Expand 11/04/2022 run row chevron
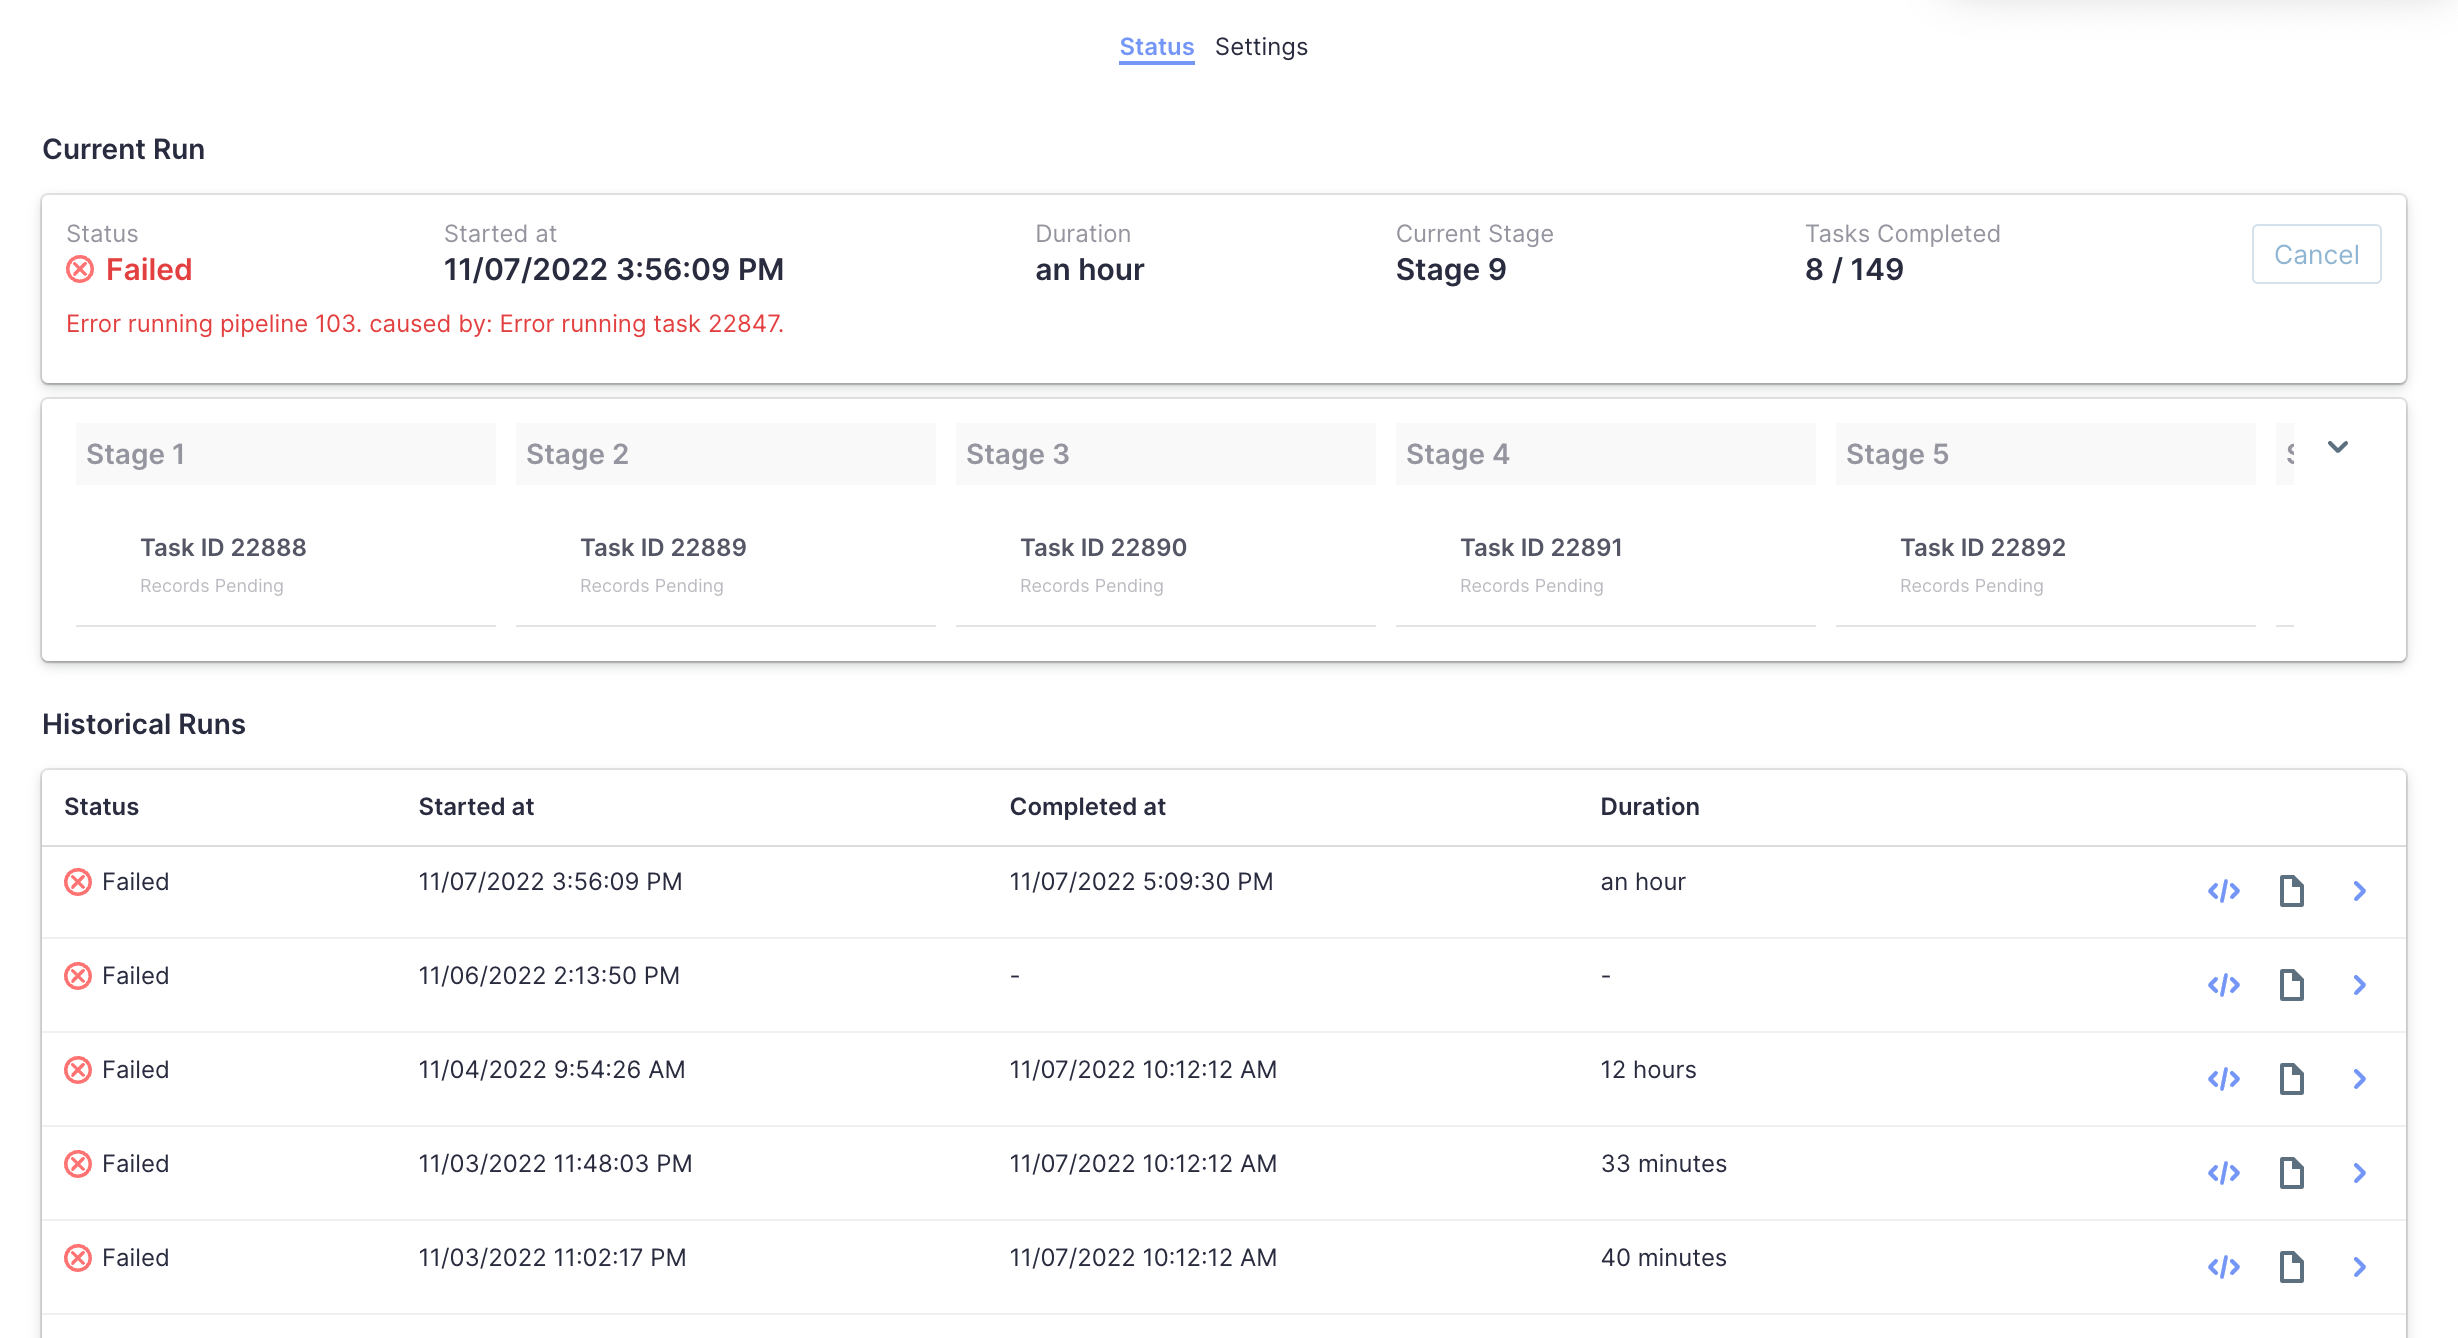The image size is (2458, 1338). pos(2359,1079)
